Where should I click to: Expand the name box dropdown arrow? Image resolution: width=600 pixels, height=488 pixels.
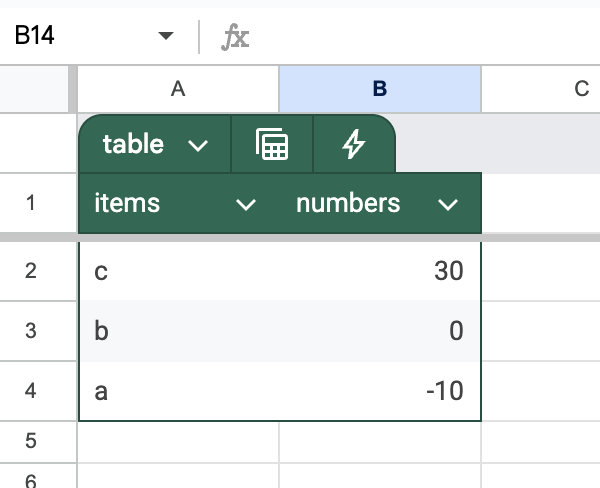click(x=166, y=36)
